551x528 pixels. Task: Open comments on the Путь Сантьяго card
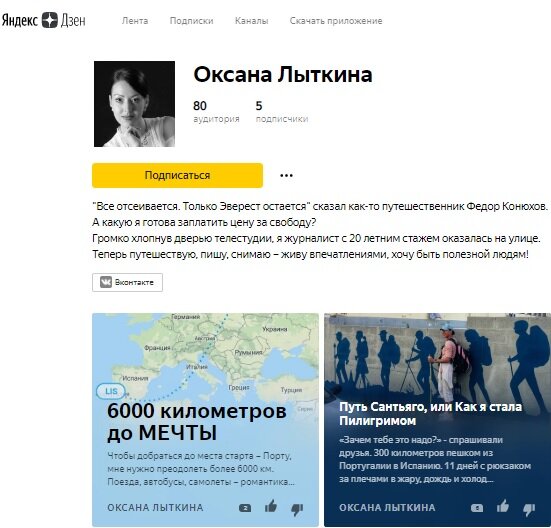point(477,508)
